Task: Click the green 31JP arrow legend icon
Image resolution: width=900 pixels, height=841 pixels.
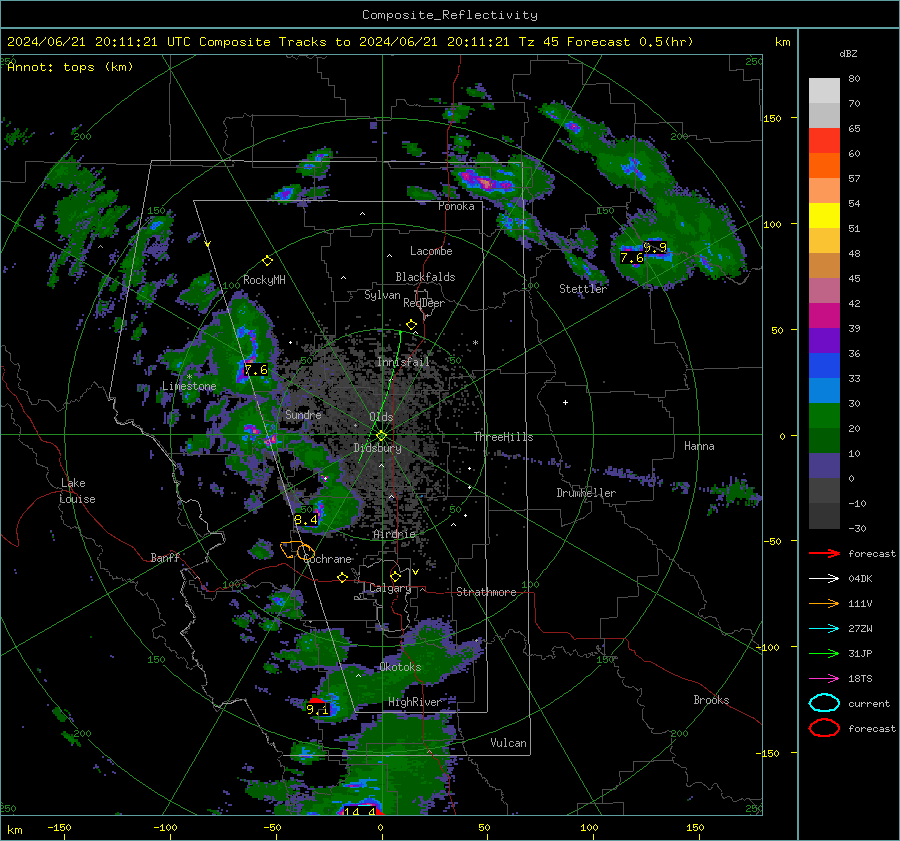Action: tap(824, 653)
